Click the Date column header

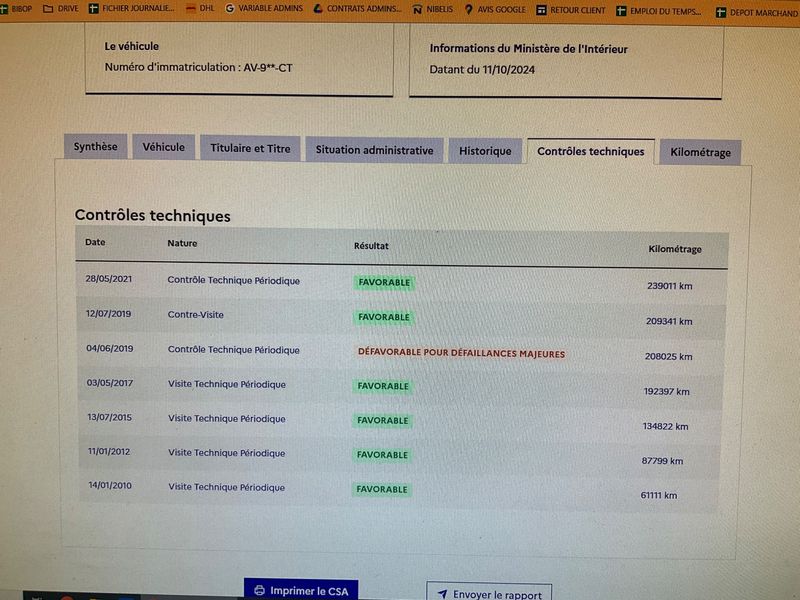(95, 242)
